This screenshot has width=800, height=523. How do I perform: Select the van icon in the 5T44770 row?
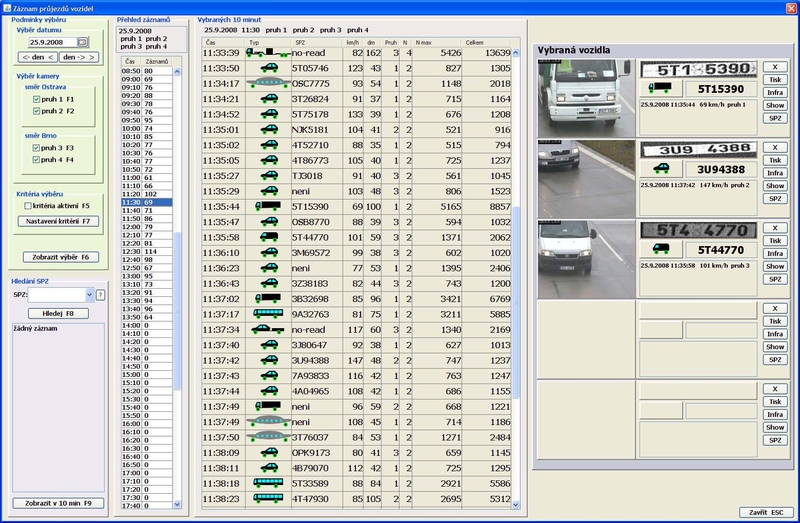click(x=267, y=236)
